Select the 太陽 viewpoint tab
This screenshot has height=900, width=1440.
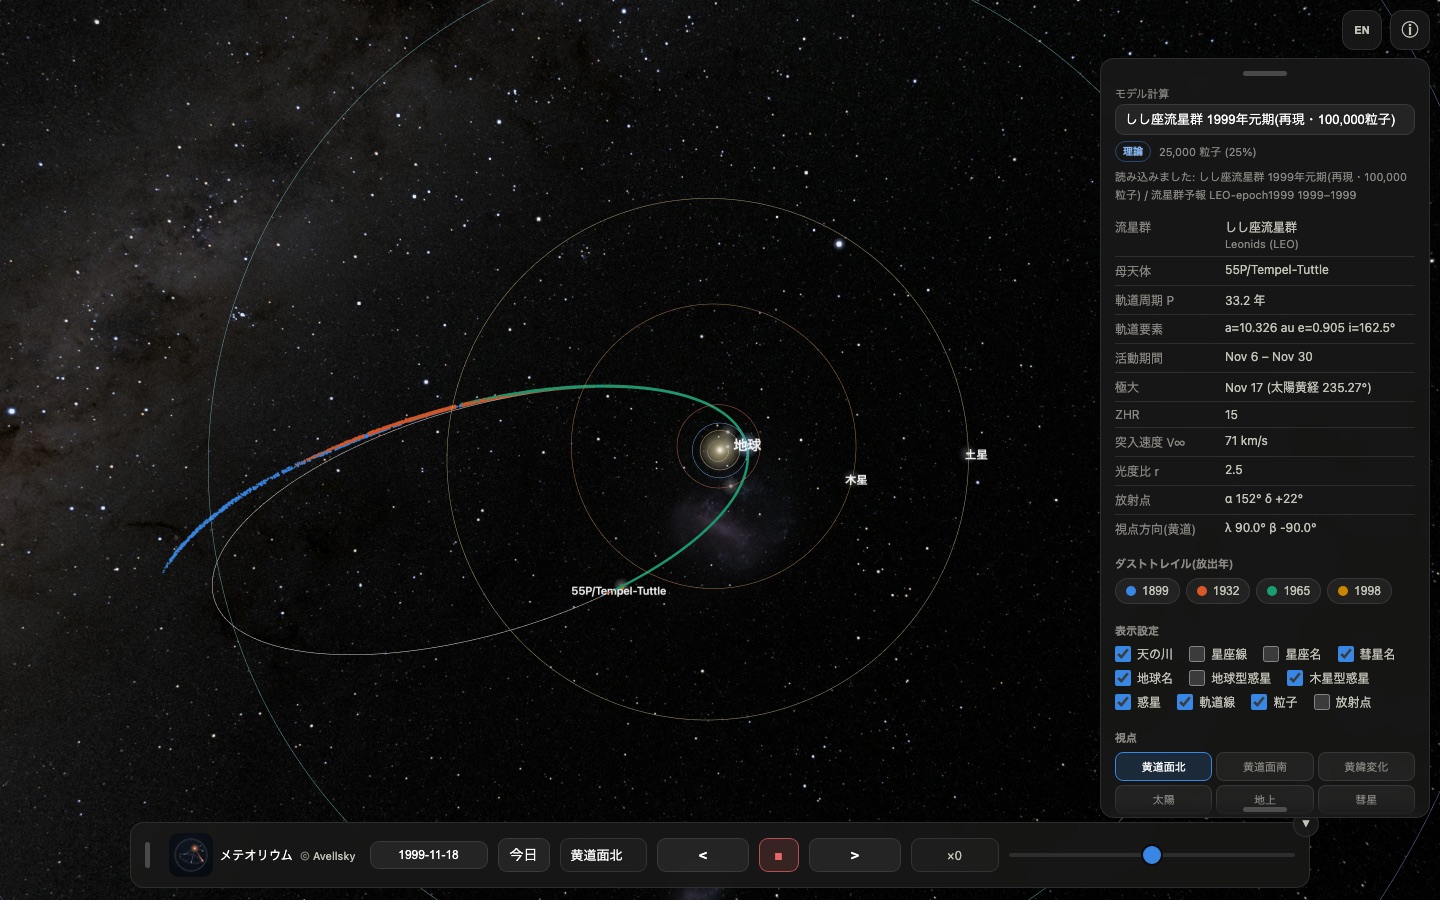tap(1163, 800)
